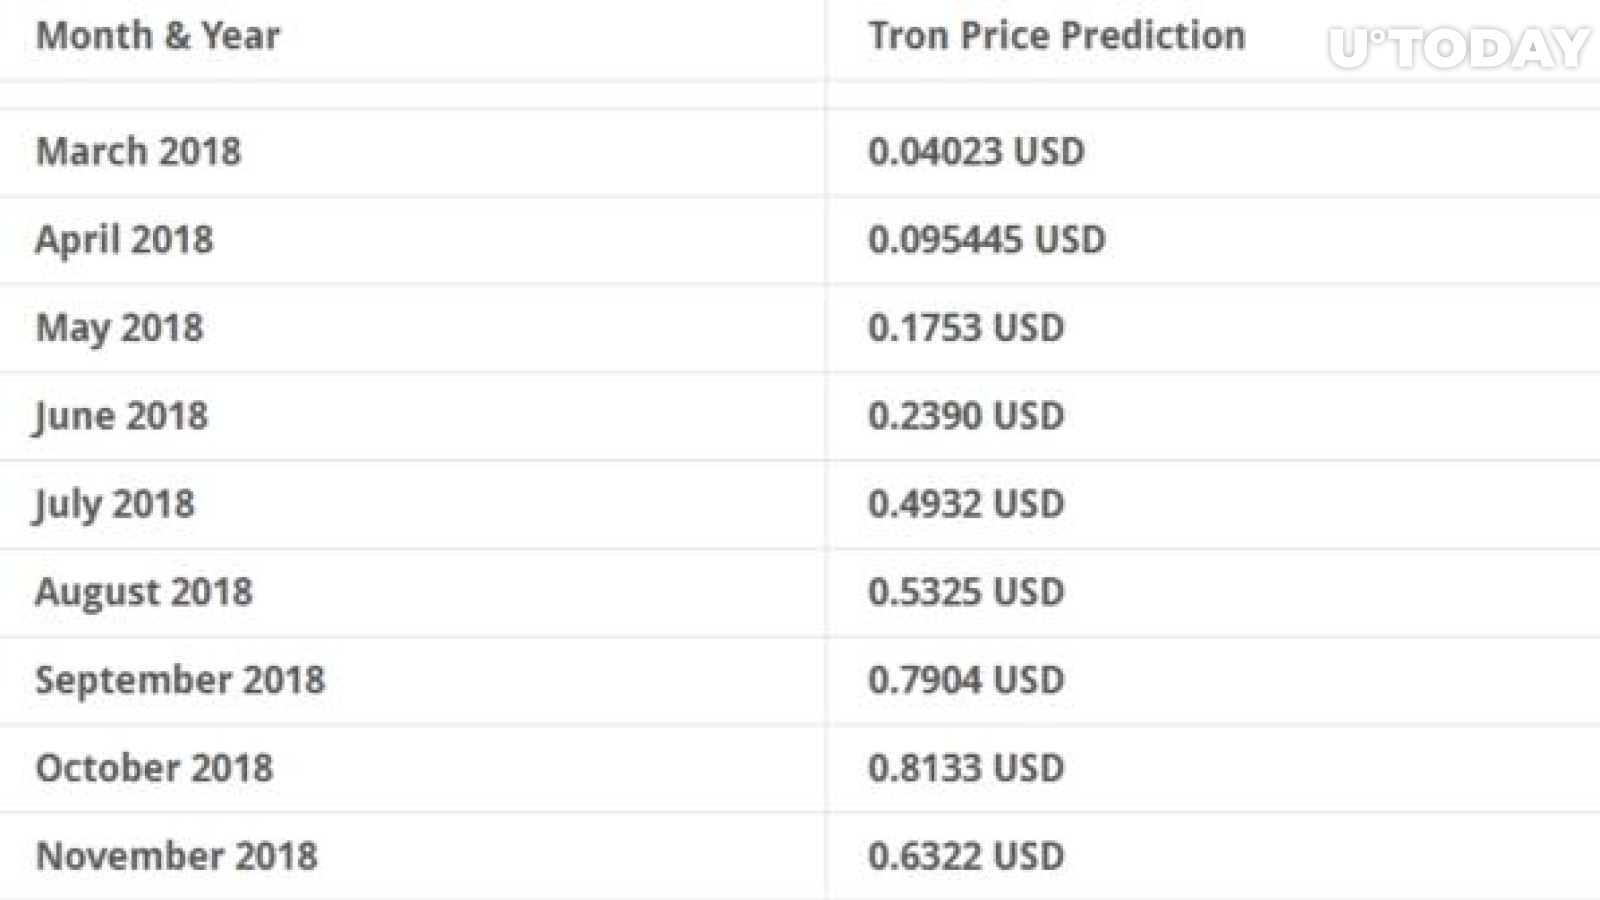Click the March 2018 row label
Screen dimensions: 1600x900
138,151
